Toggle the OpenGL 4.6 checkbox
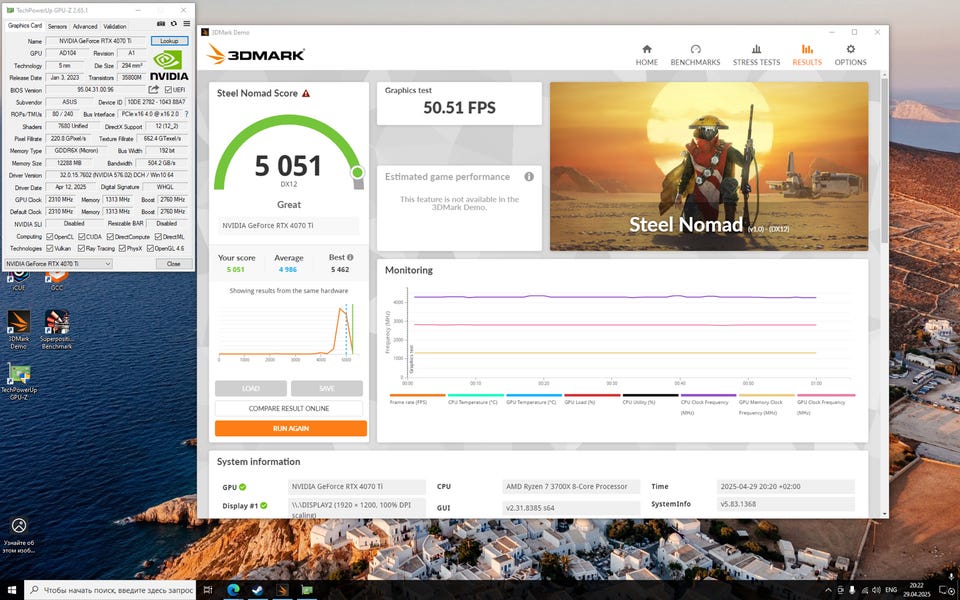 [x=150, y=249]
